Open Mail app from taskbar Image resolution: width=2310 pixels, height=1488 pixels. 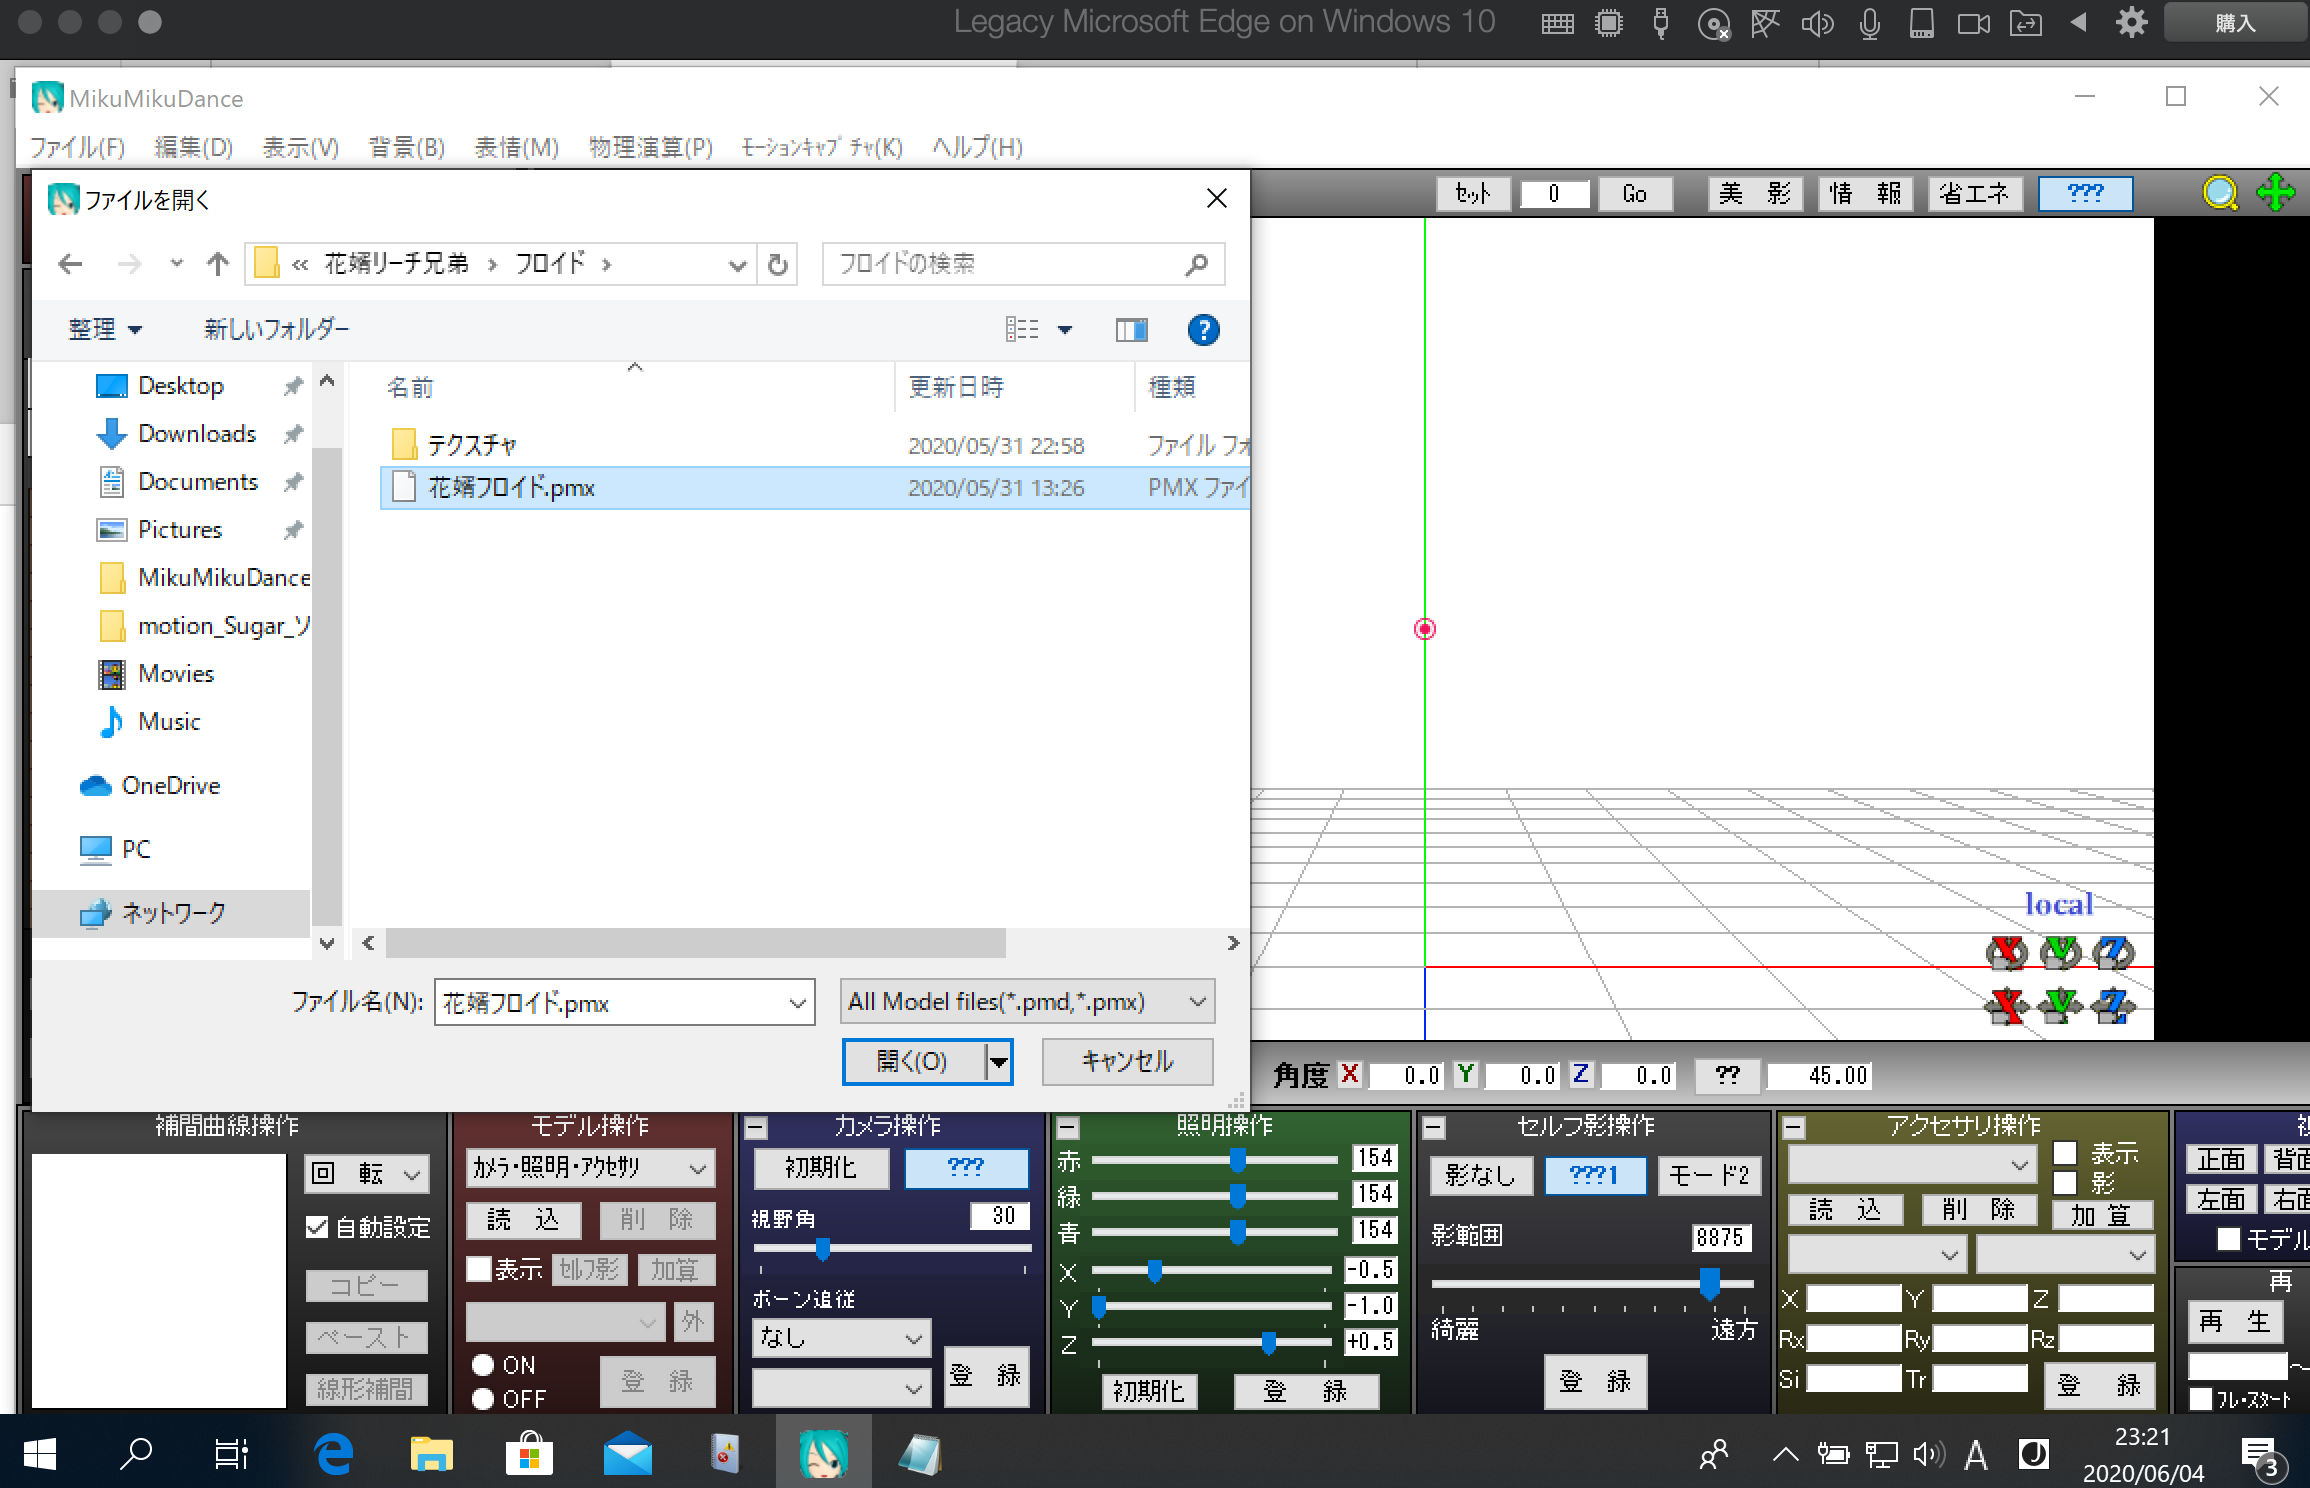628,1453
